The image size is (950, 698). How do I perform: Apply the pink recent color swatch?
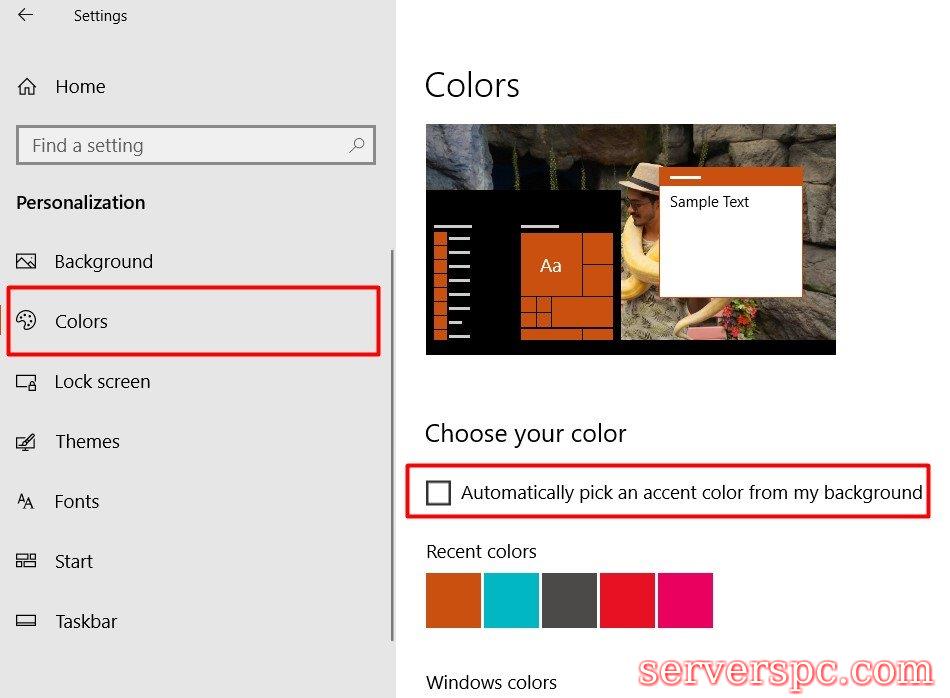click(685, 600)
